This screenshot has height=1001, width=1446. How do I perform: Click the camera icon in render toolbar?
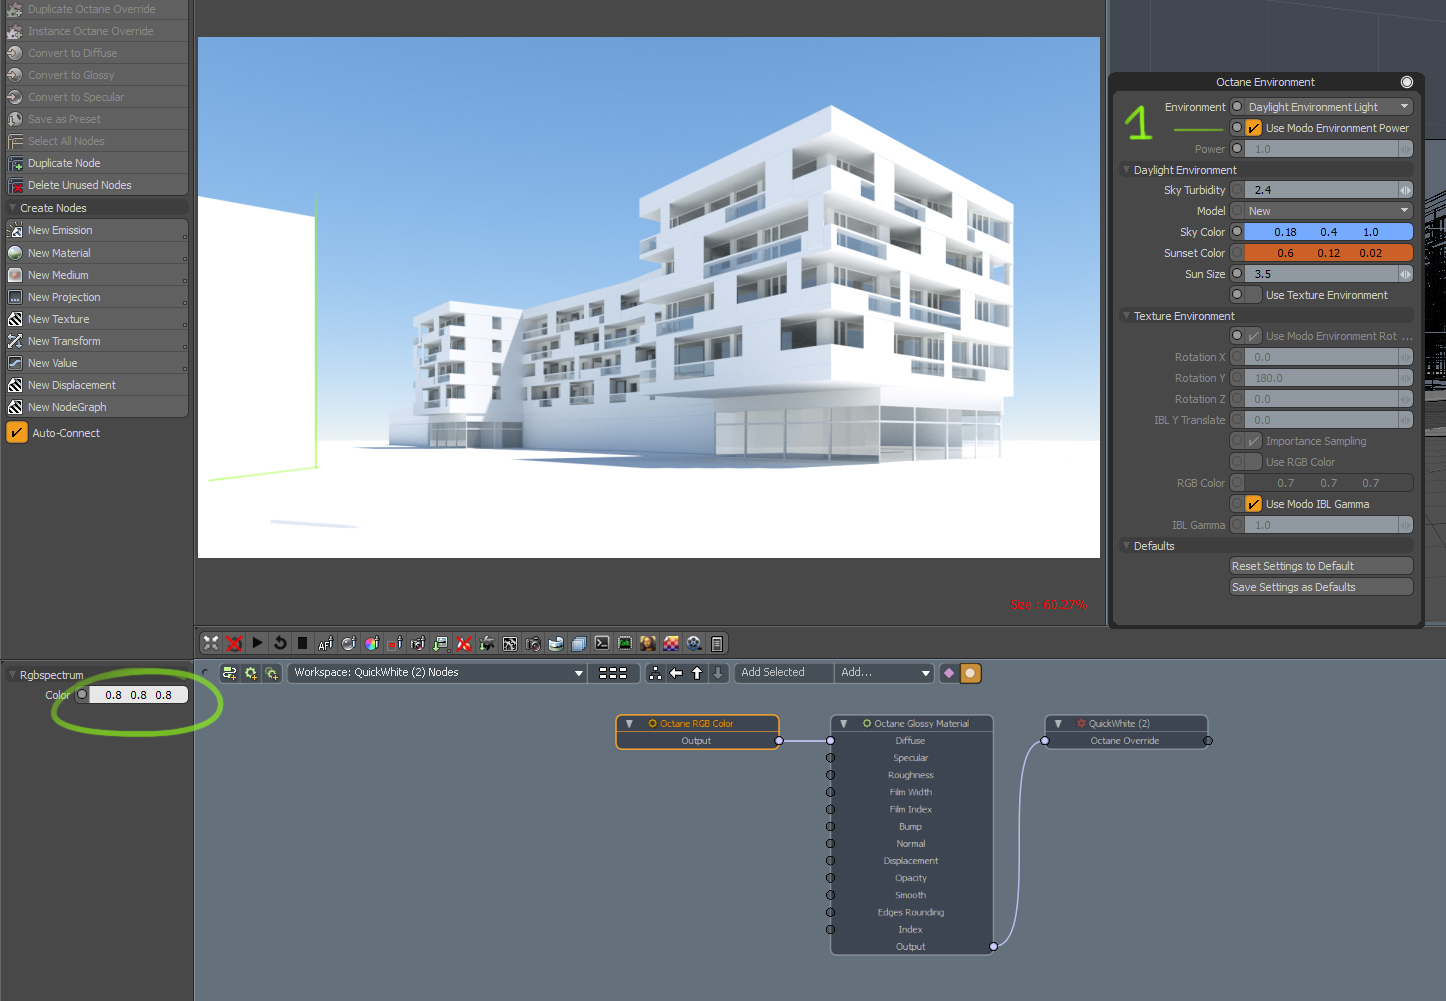tap(533, 643)
